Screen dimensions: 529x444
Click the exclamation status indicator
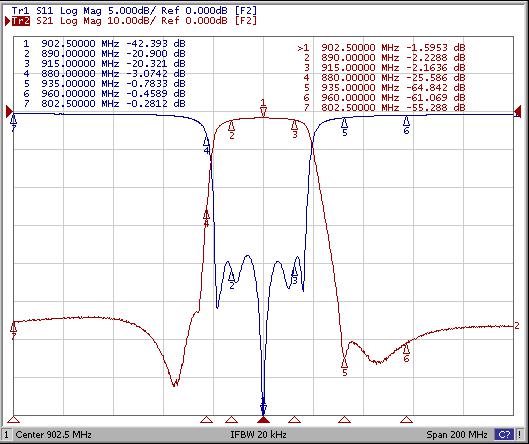(x=520, y=434)
